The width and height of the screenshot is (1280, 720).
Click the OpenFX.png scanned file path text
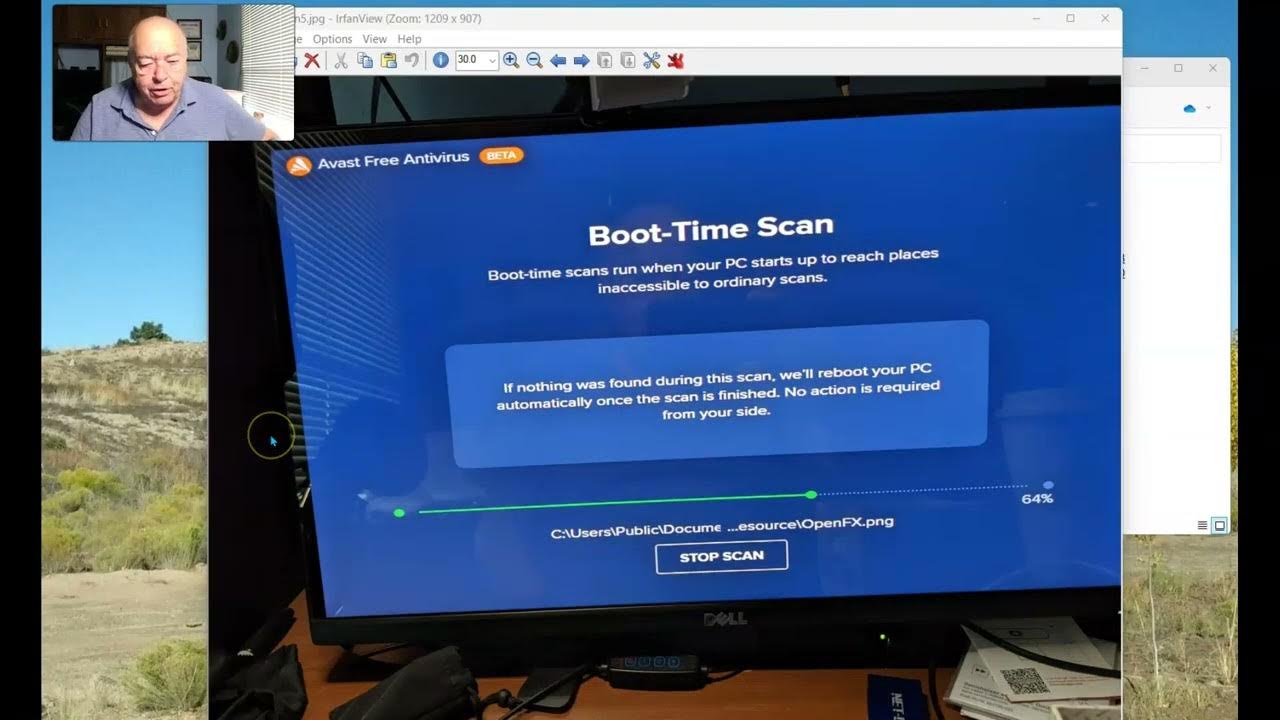tap(722, 526)
